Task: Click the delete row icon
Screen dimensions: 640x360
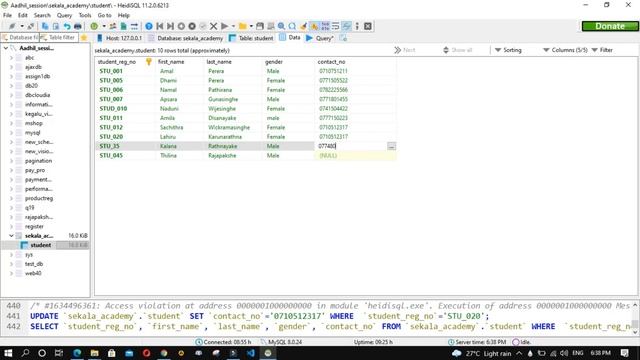Action: pyautogui.click(x=192, y=26)
